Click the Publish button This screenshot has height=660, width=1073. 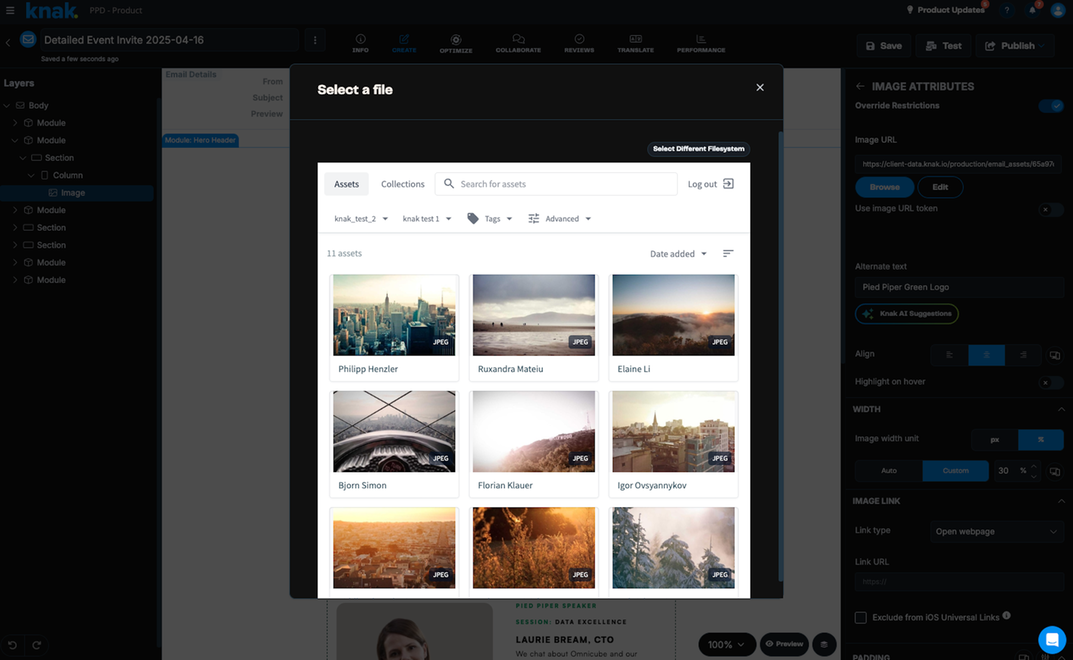1016,46
